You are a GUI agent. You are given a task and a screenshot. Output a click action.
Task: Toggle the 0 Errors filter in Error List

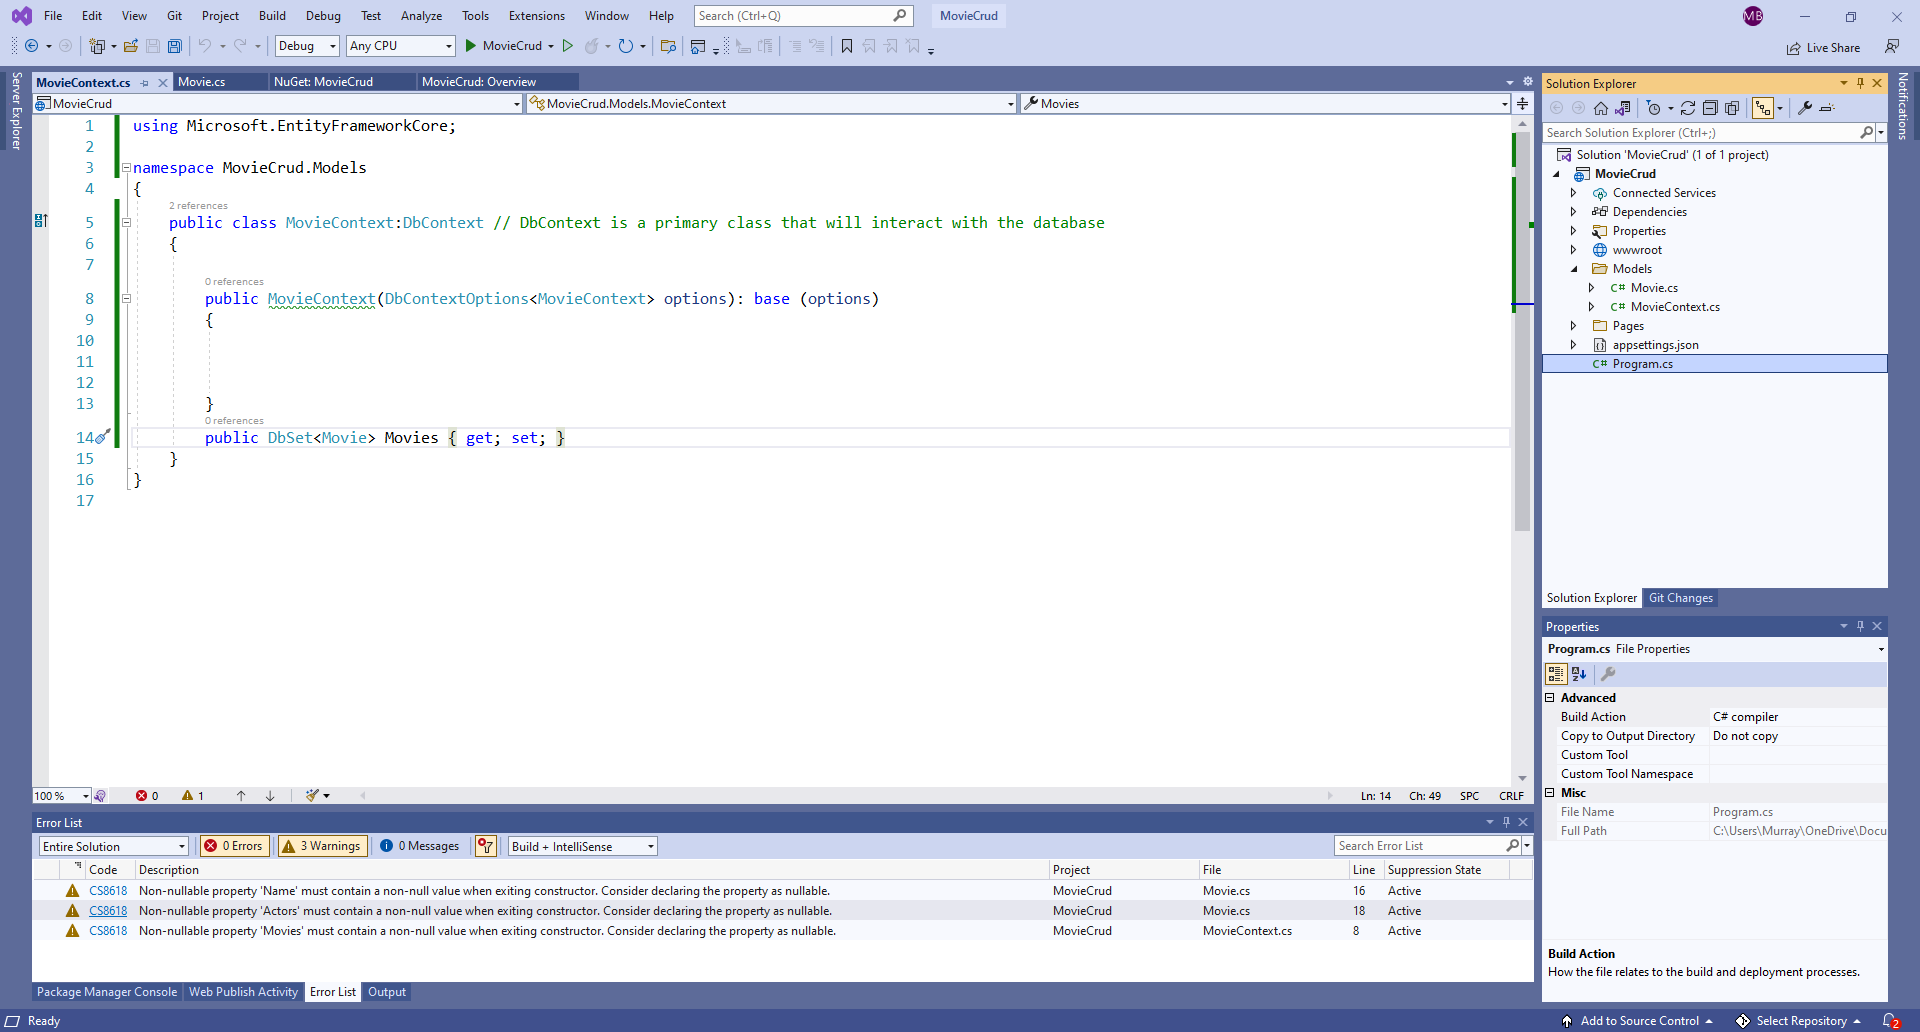[x=234, y=846]
